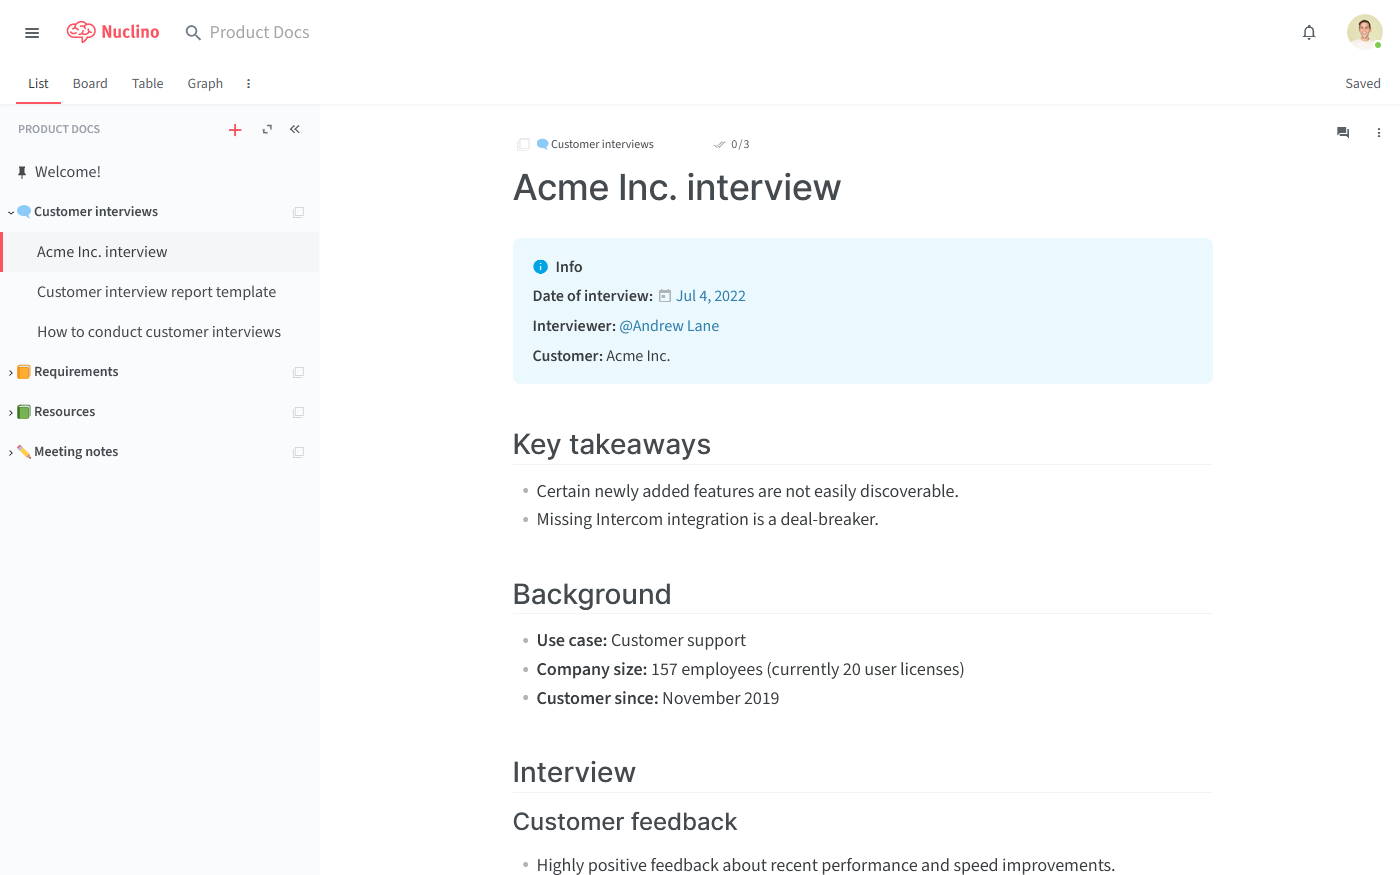Click the 0/3 task progress indicator
Screen dimensions: 1400x875
point(732,145)
